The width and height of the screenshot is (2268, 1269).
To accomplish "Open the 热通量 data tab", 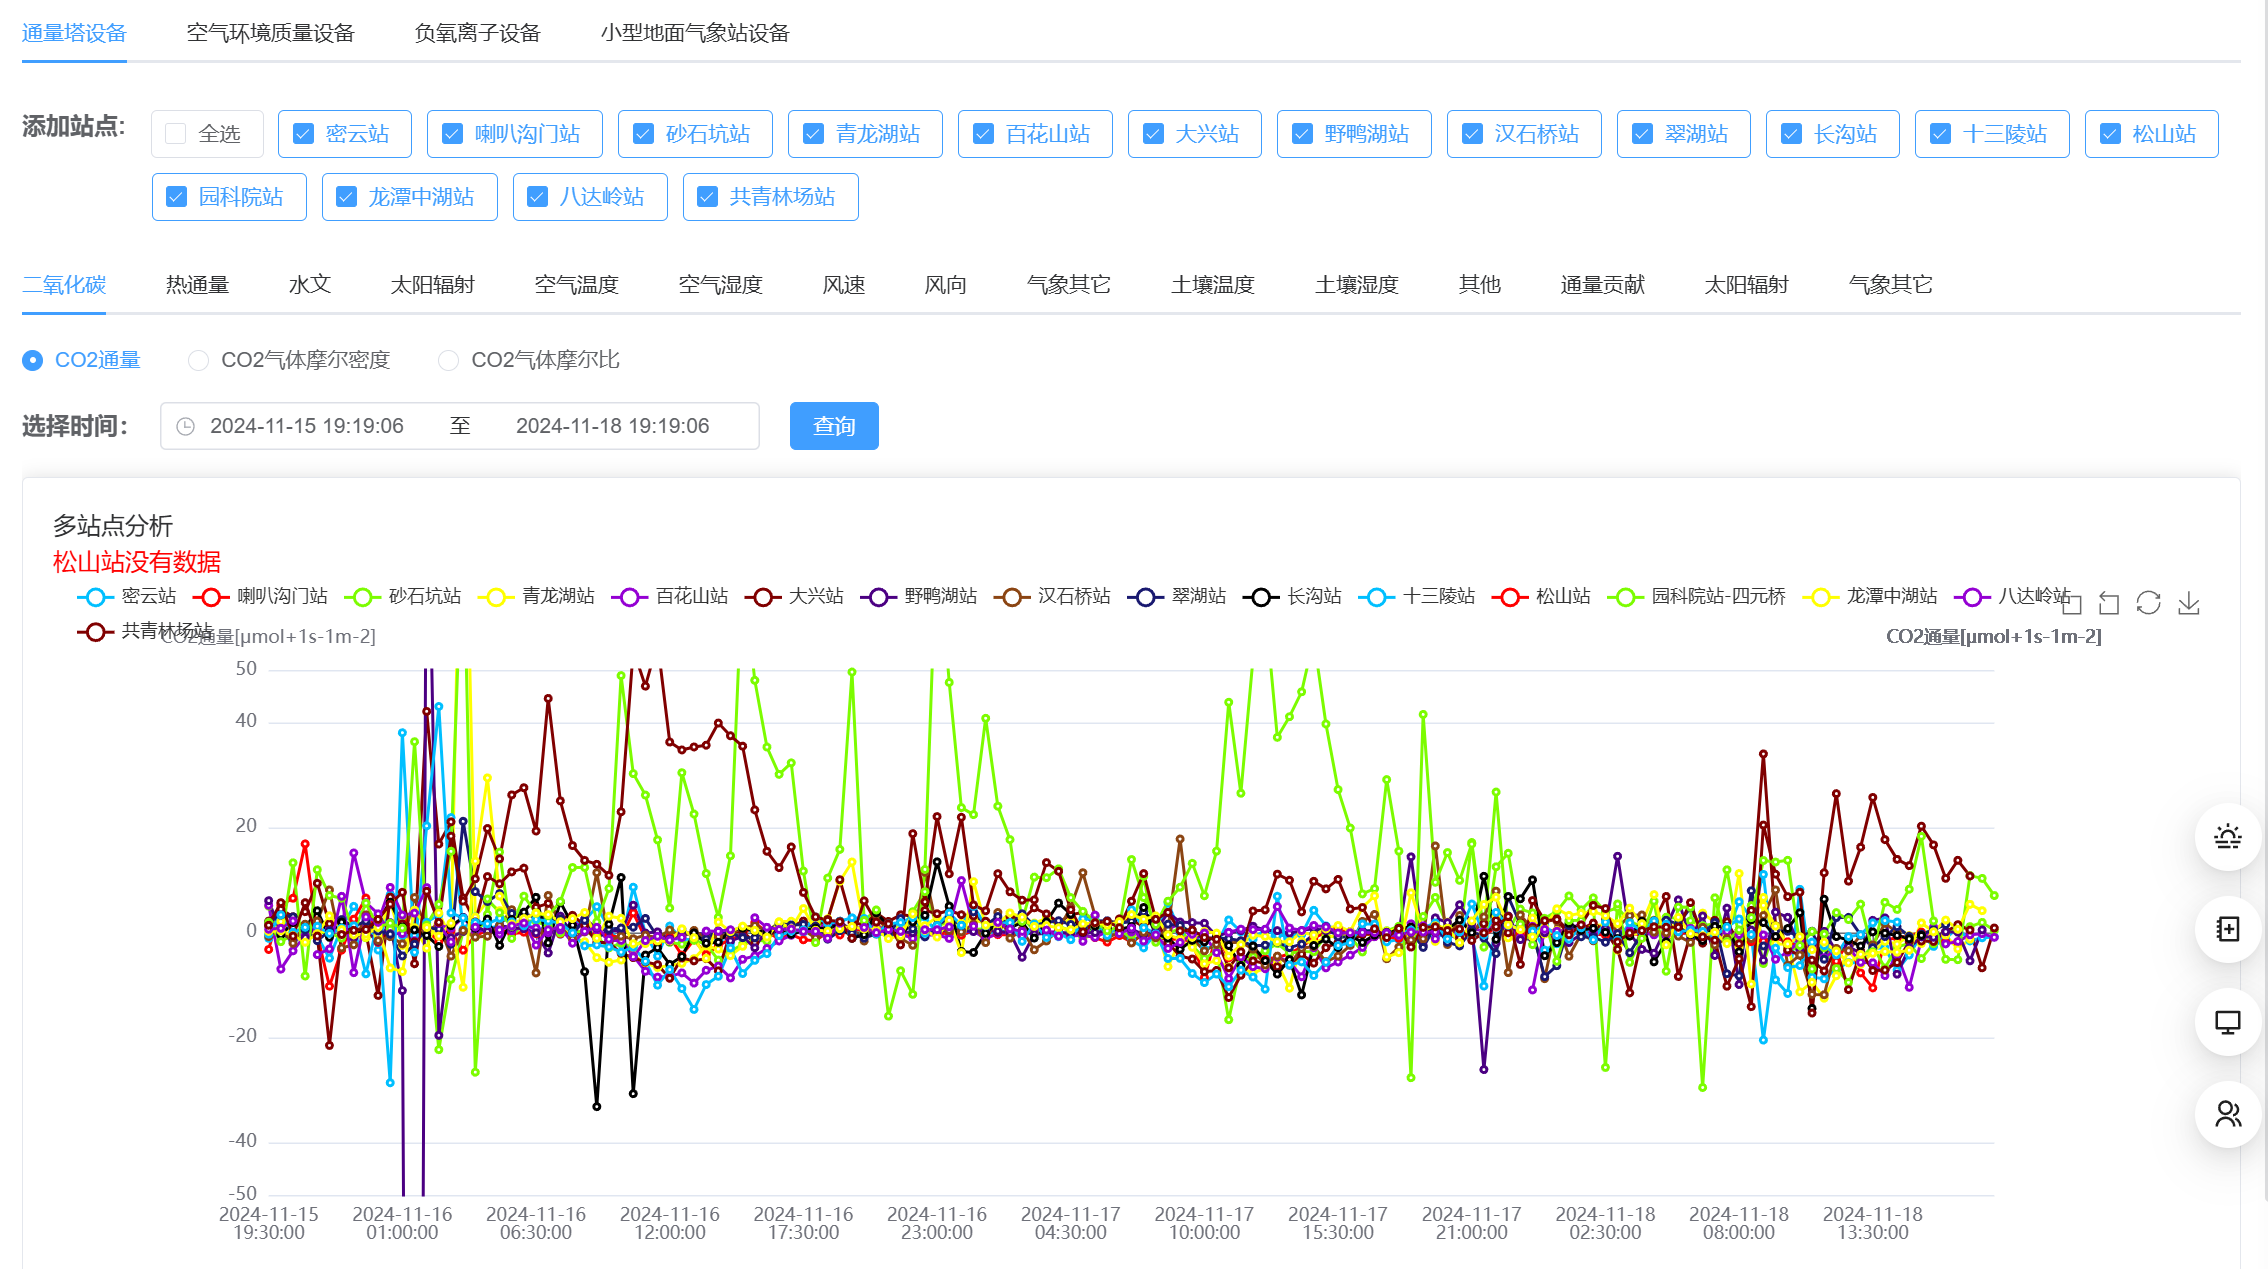I will coord(197,285).
